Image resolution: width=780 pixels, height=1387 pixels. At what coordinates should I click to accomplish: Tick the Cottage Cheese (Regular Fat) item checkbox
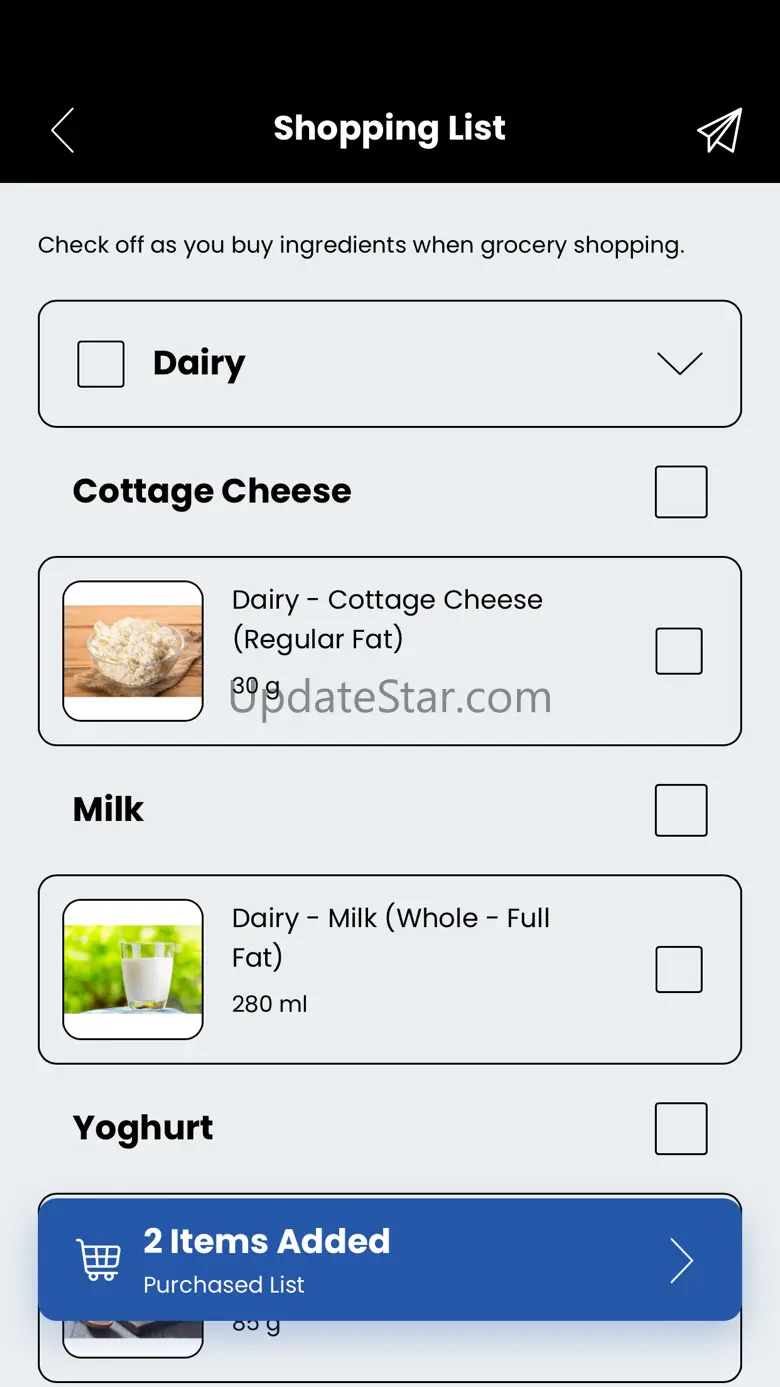[679, 651]
